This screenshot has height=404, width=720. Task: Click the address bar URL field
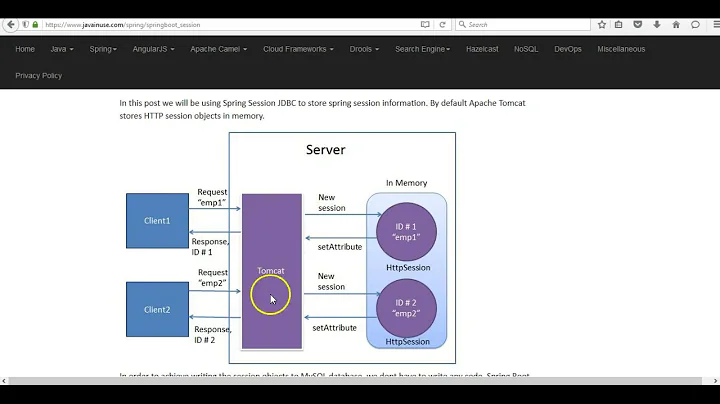[x=230, y=25]
